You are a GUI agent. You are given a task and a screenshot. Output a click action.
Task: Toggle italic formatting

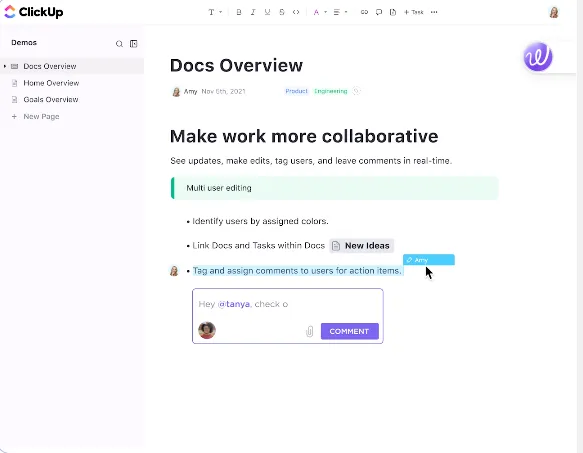(253, 12)
